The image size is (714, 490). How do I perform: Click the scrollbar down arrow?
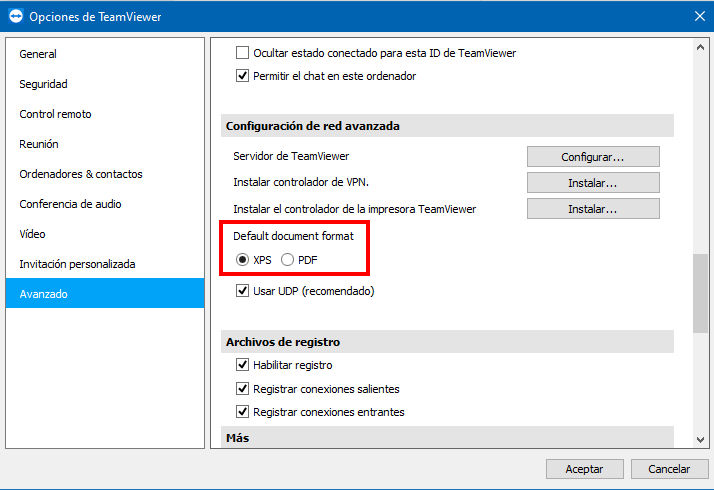[x=700, y=439]
